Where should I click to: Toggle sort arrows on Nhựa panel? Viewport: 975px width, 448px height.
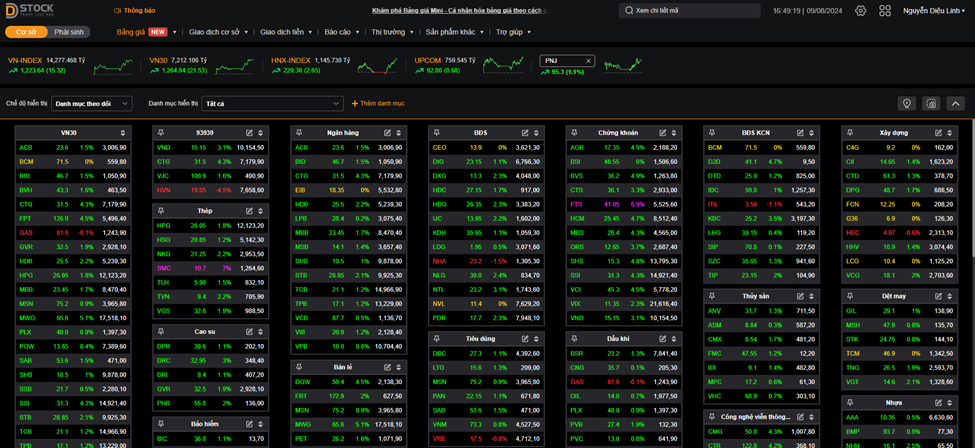coord(950,403)
